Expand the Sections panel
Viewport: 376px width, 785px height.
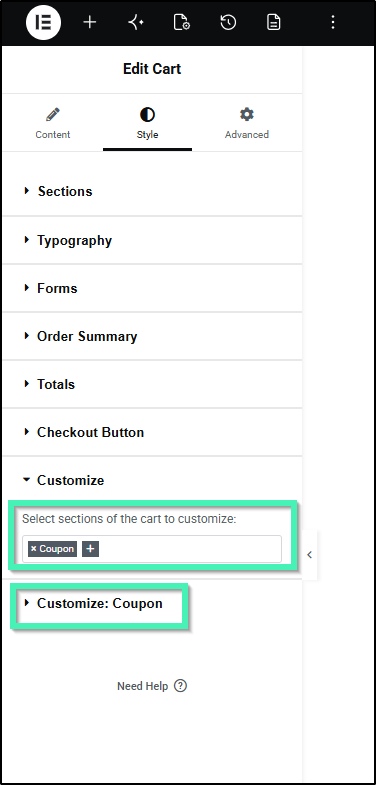[x=152, y=191]
